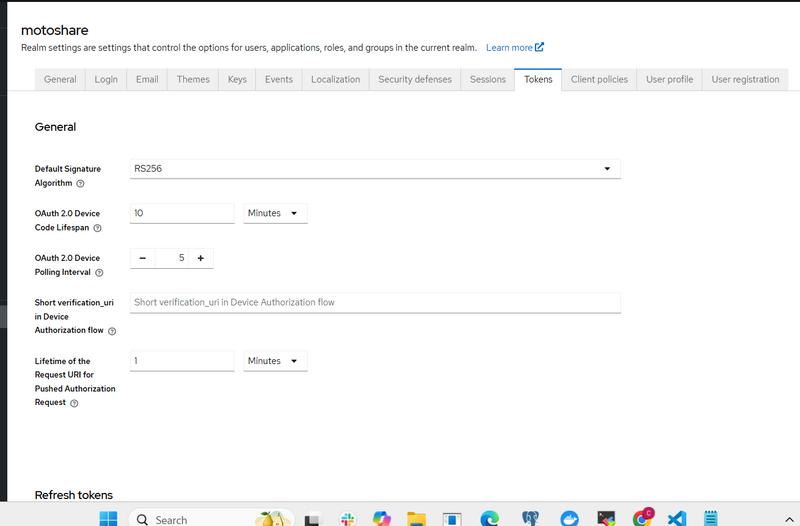Open Microsoft Edge from taskbar

489,519
